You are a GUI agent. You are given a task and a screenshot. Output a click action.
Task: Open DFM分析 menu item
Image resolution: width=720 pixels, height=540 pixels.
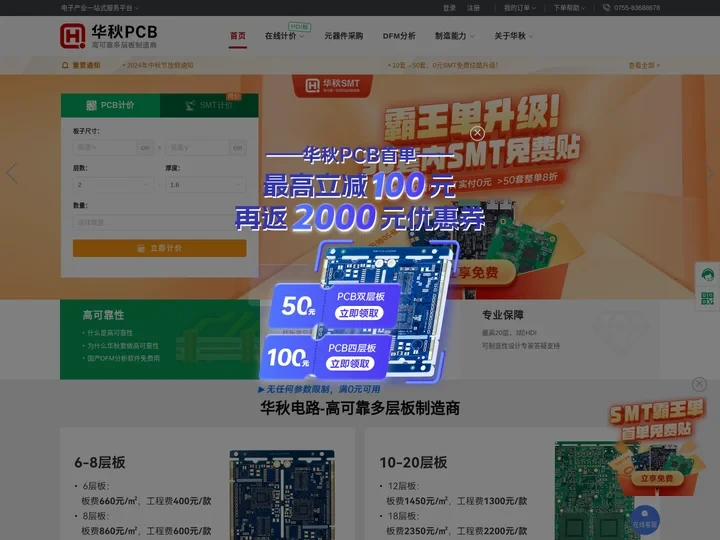(x=399, y=36)
